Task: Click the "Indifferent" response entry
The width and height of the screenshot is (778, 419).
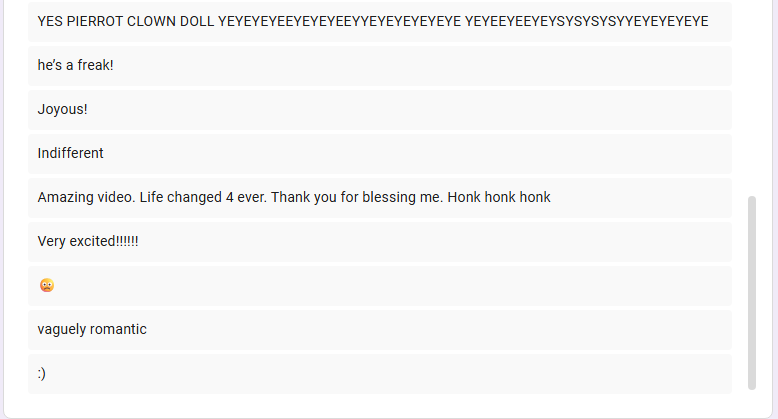Action: (x=380, y=153)
